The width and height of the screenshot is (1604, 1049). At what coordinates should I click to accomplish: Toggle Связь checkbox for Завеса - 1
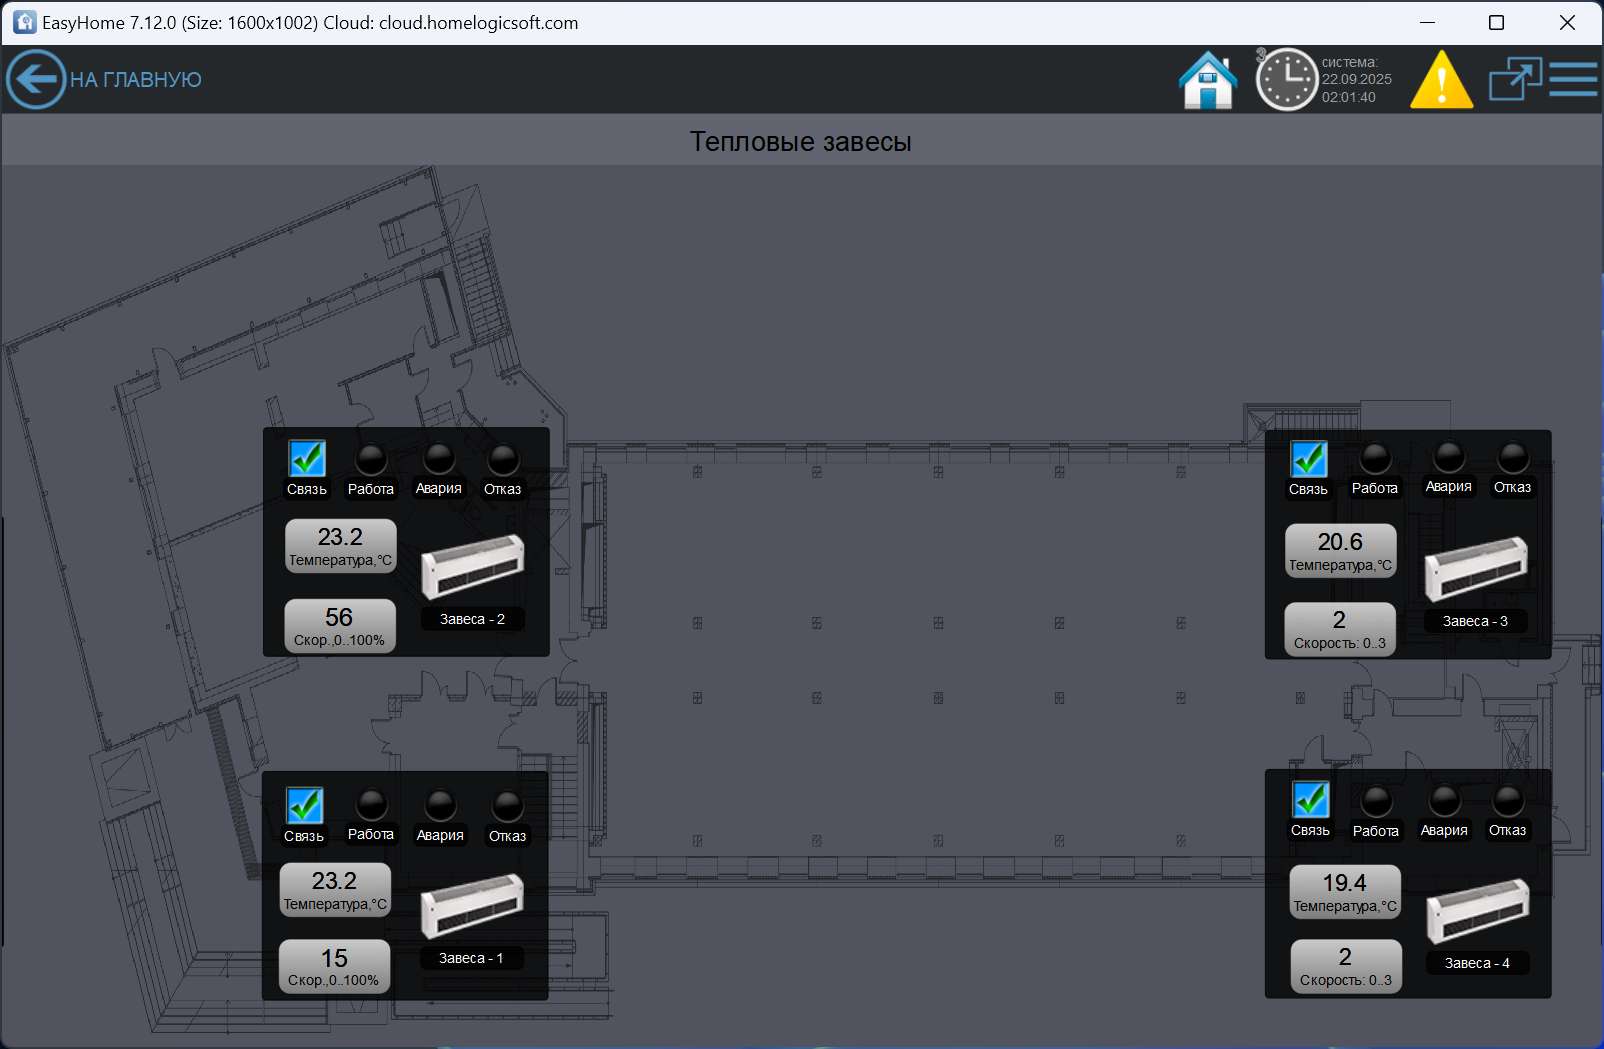click(305, 805)
